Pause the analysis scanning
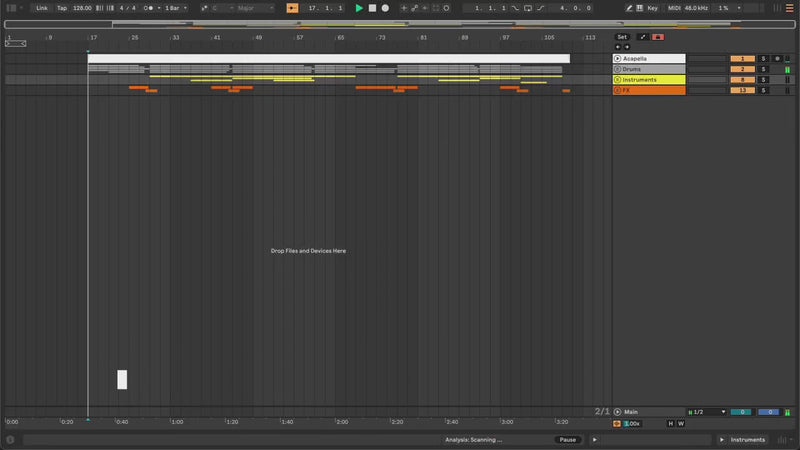This screenshot has width=800, height=450. coord(568,440)
